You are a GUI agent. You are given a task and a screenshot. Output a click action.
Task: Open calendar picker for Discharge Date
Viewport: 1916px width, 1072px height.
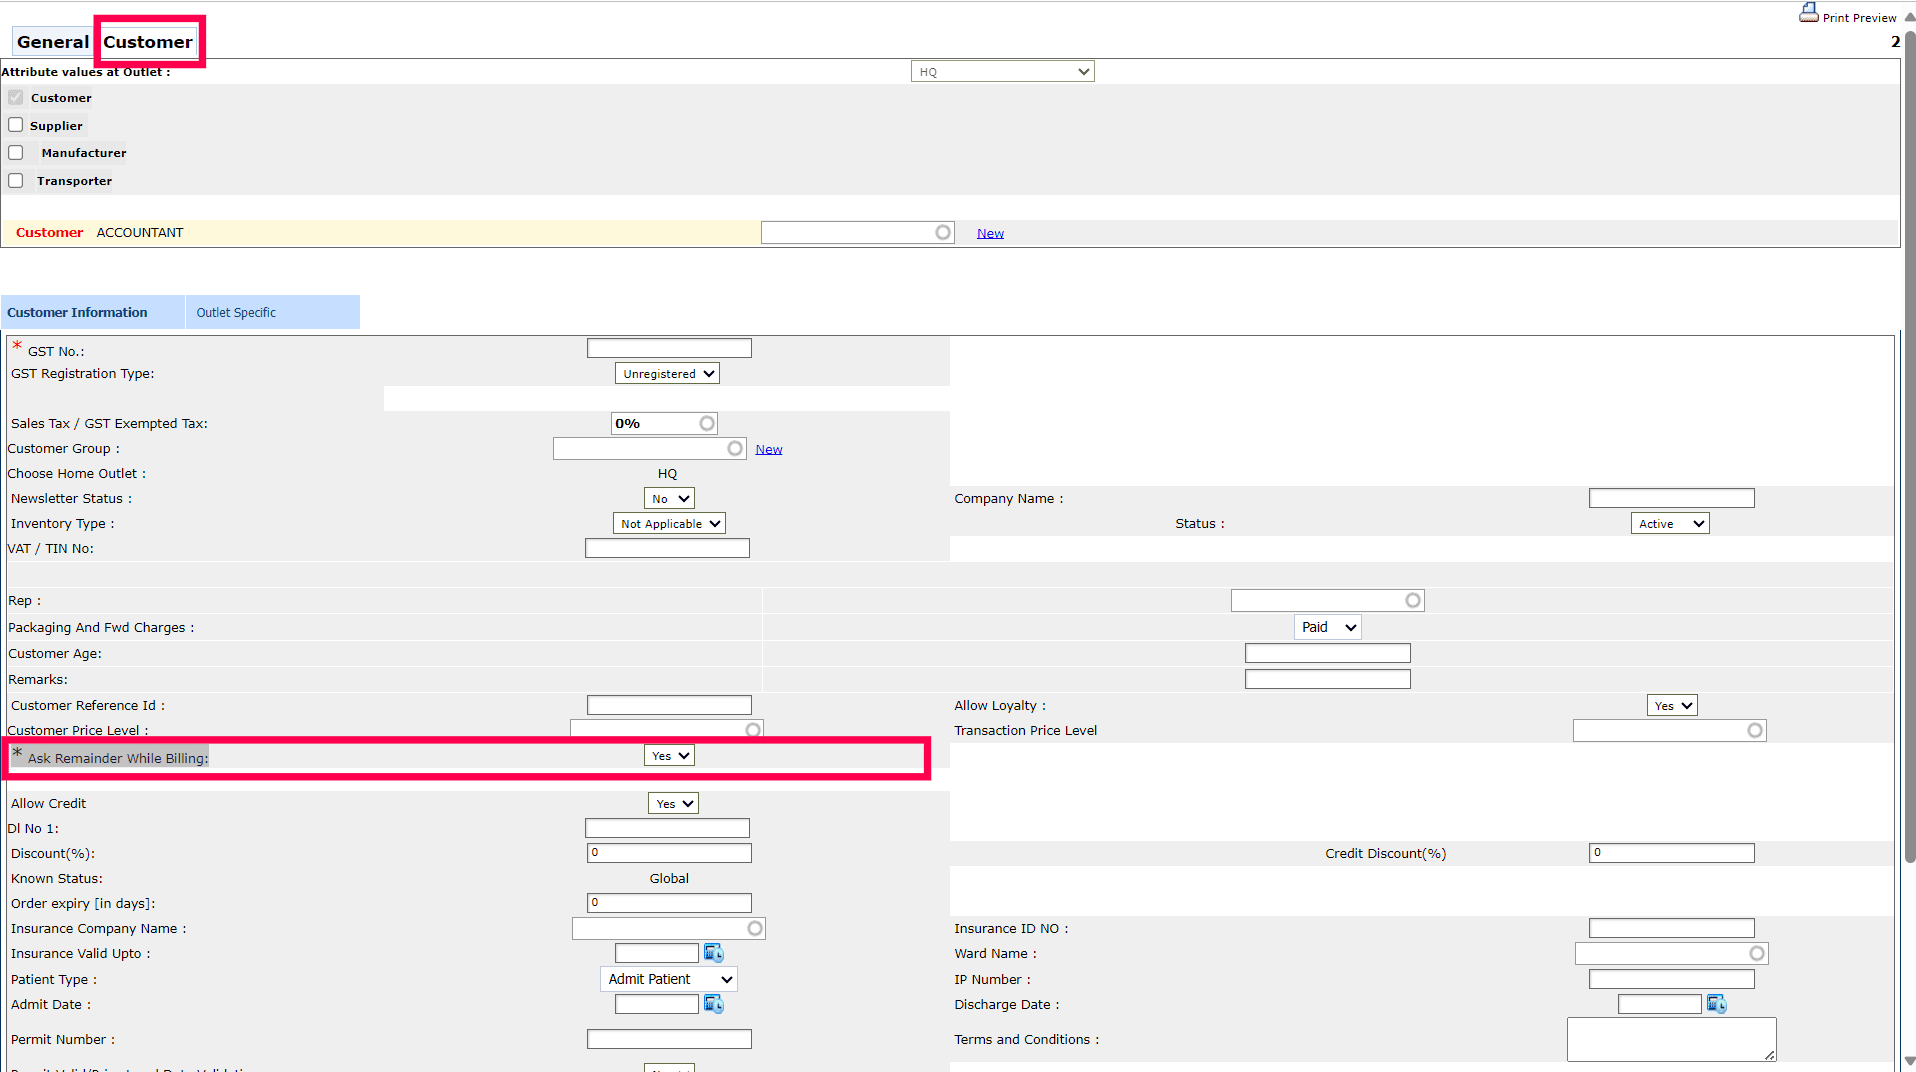(1716, 1004)
